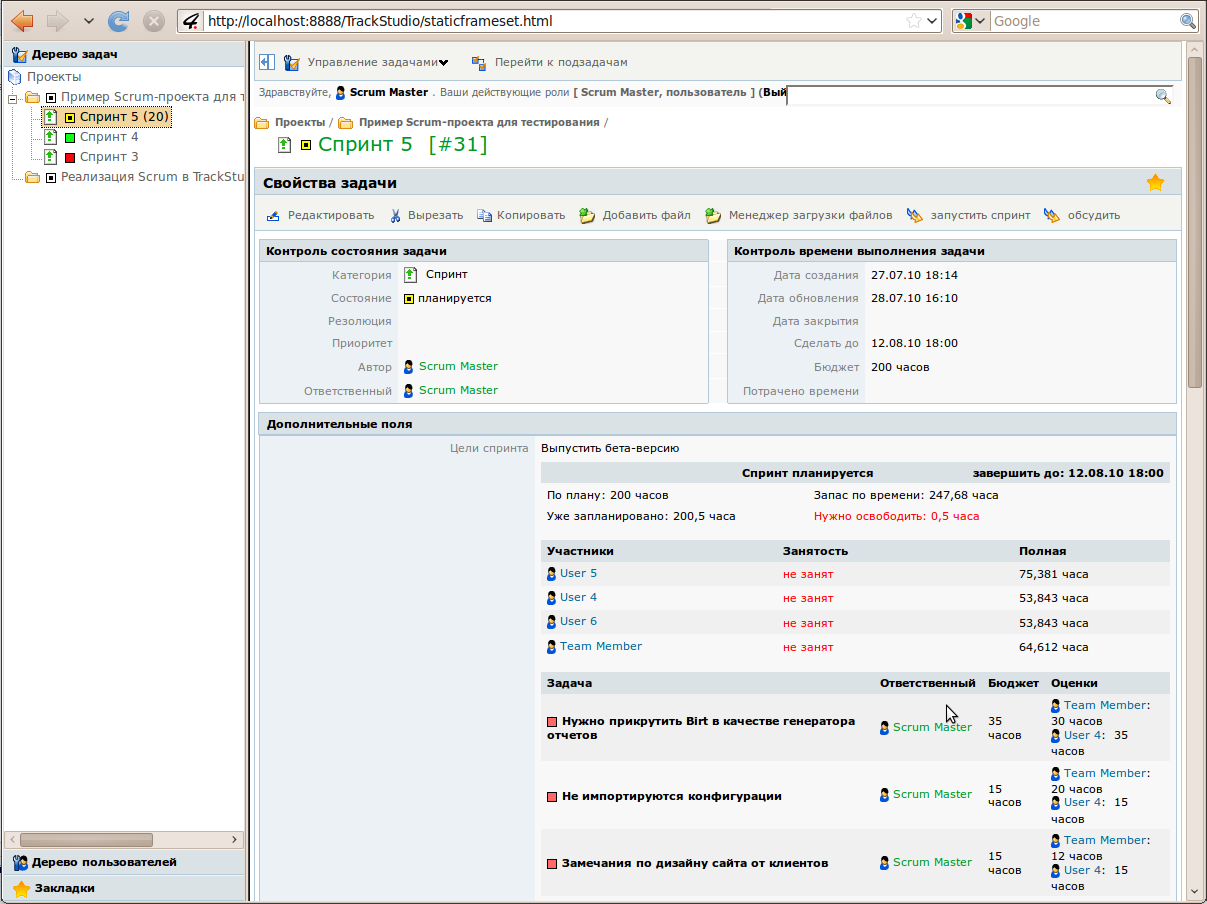This screenshot has width=1207, height=904.
Task: Click the red status square of Спринт 3
Action: [x=70, y=158]
